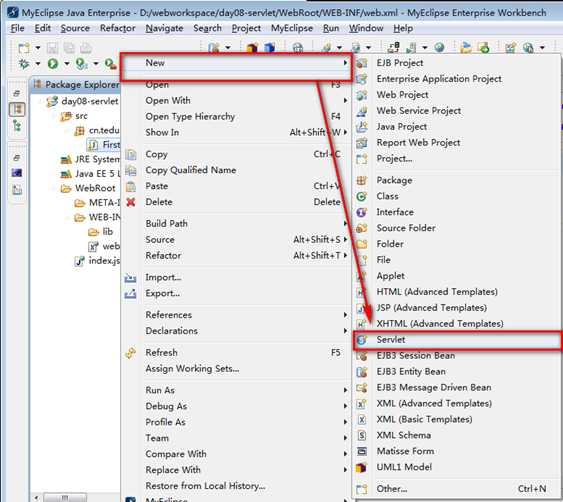
Task: Open the MyEclipse menu in menu bar
Action: (x=292, y=28)
